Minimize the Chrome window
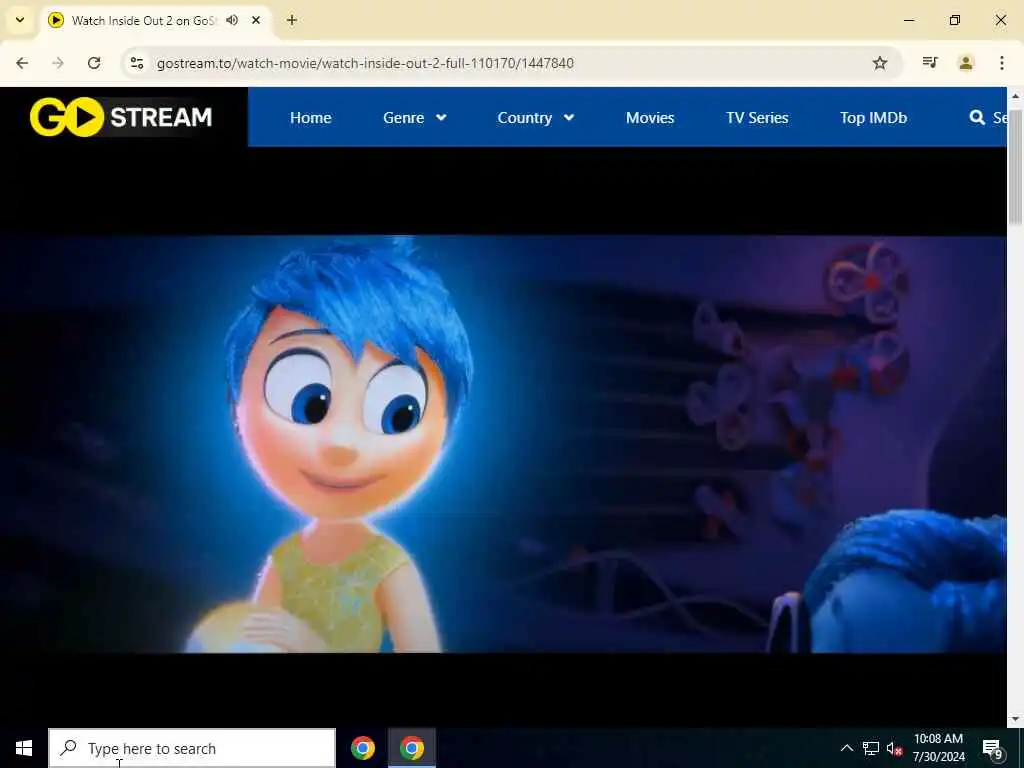This screenshot has height=768, width=1024. (x=909, y=20)
